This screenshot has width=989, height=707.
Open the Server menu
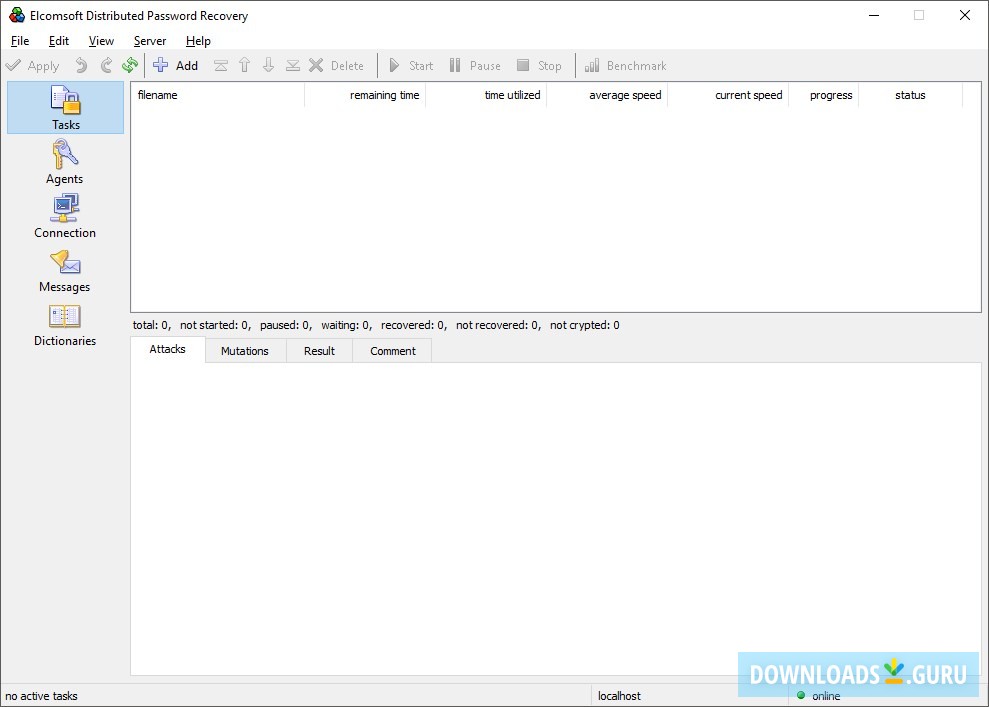(x=149, y=41)
